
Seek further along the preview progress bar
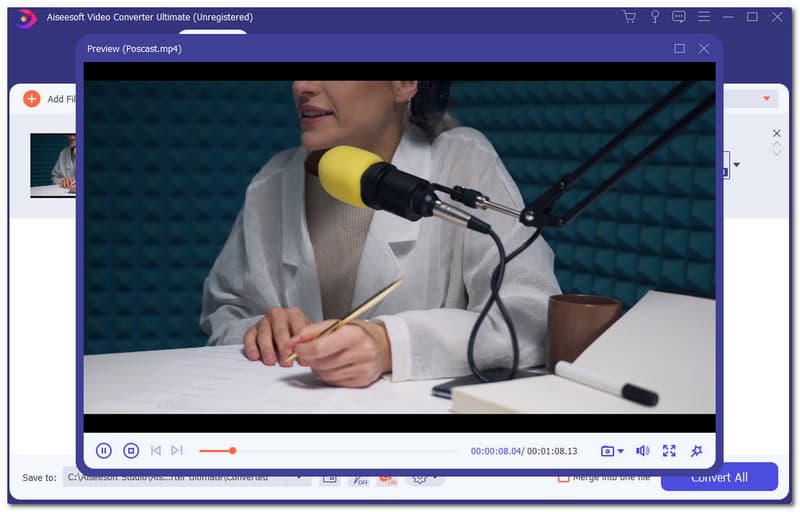[328, 451]
